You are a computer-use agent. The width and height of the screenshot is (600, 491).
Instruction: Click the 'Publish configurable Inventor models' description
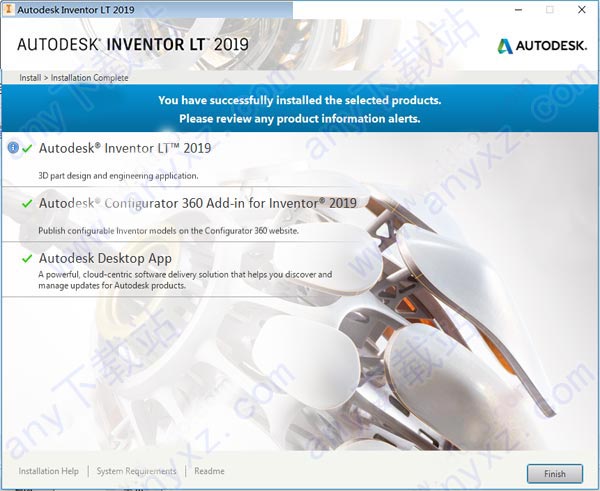pyautogui.click(x=168, y=231)
